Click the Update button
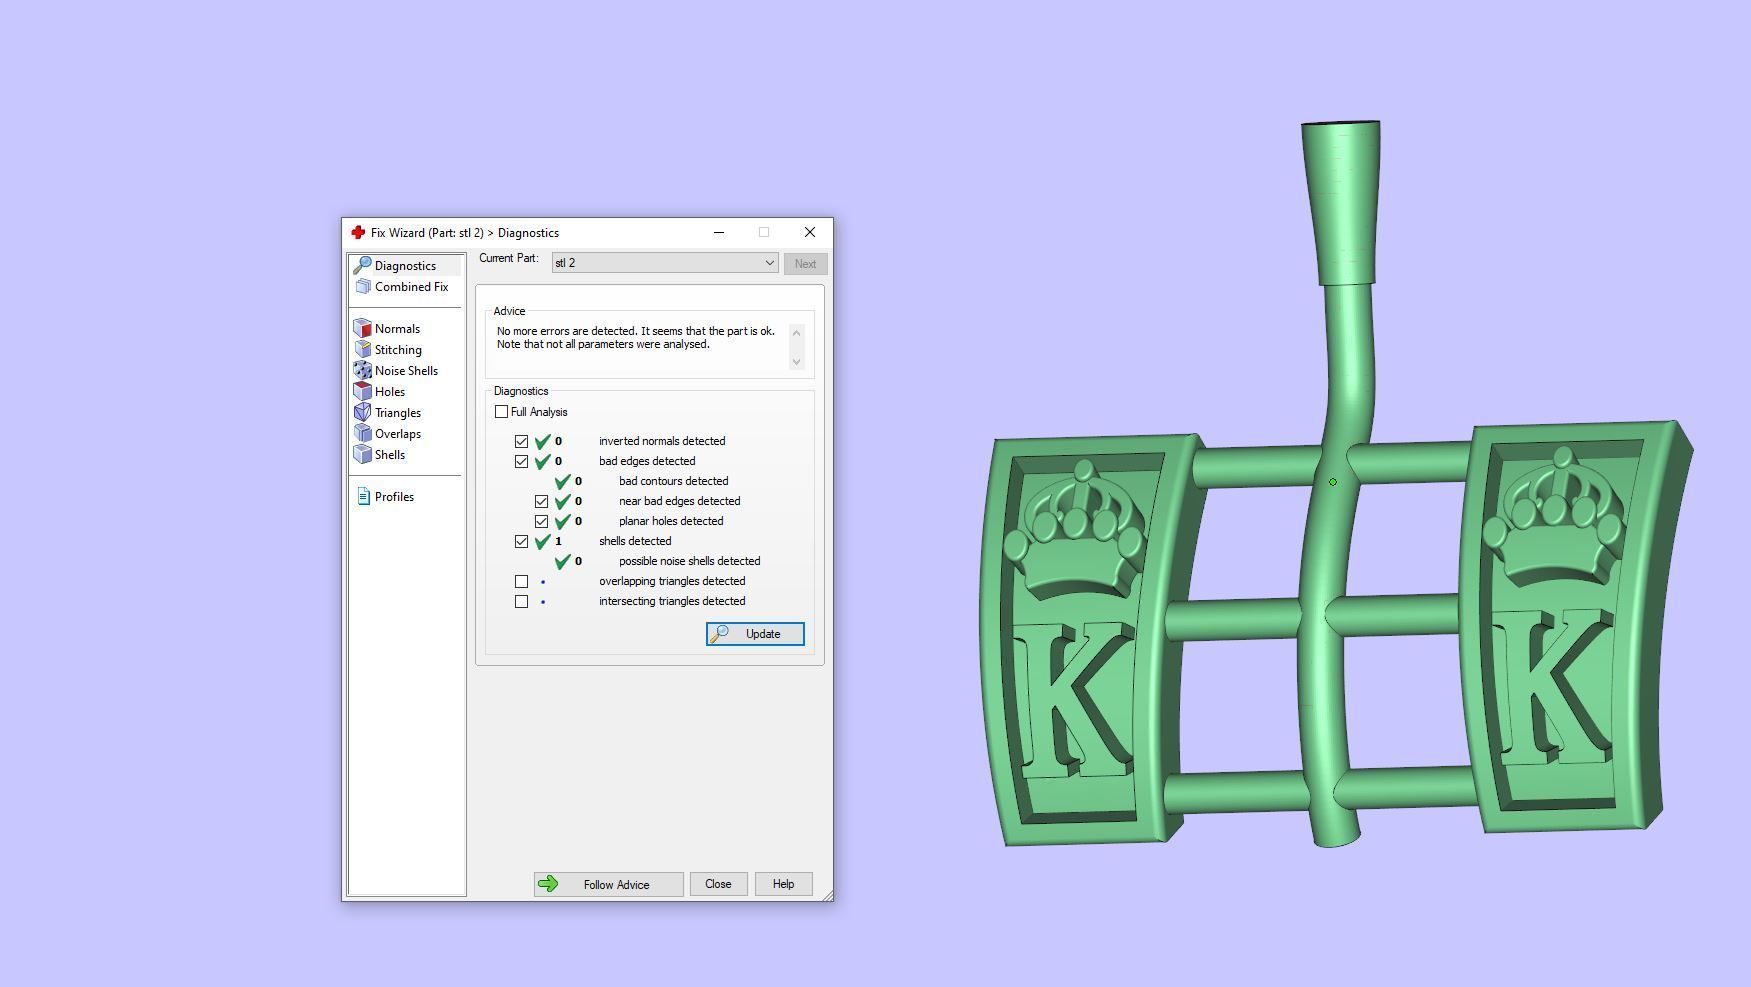 (x=755, y=634)
